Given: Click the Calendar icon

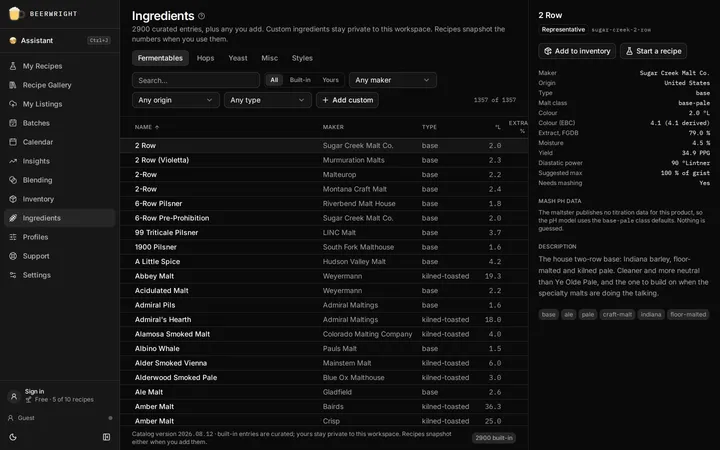Looking at the screenshot, I should [x=13, y=142].
